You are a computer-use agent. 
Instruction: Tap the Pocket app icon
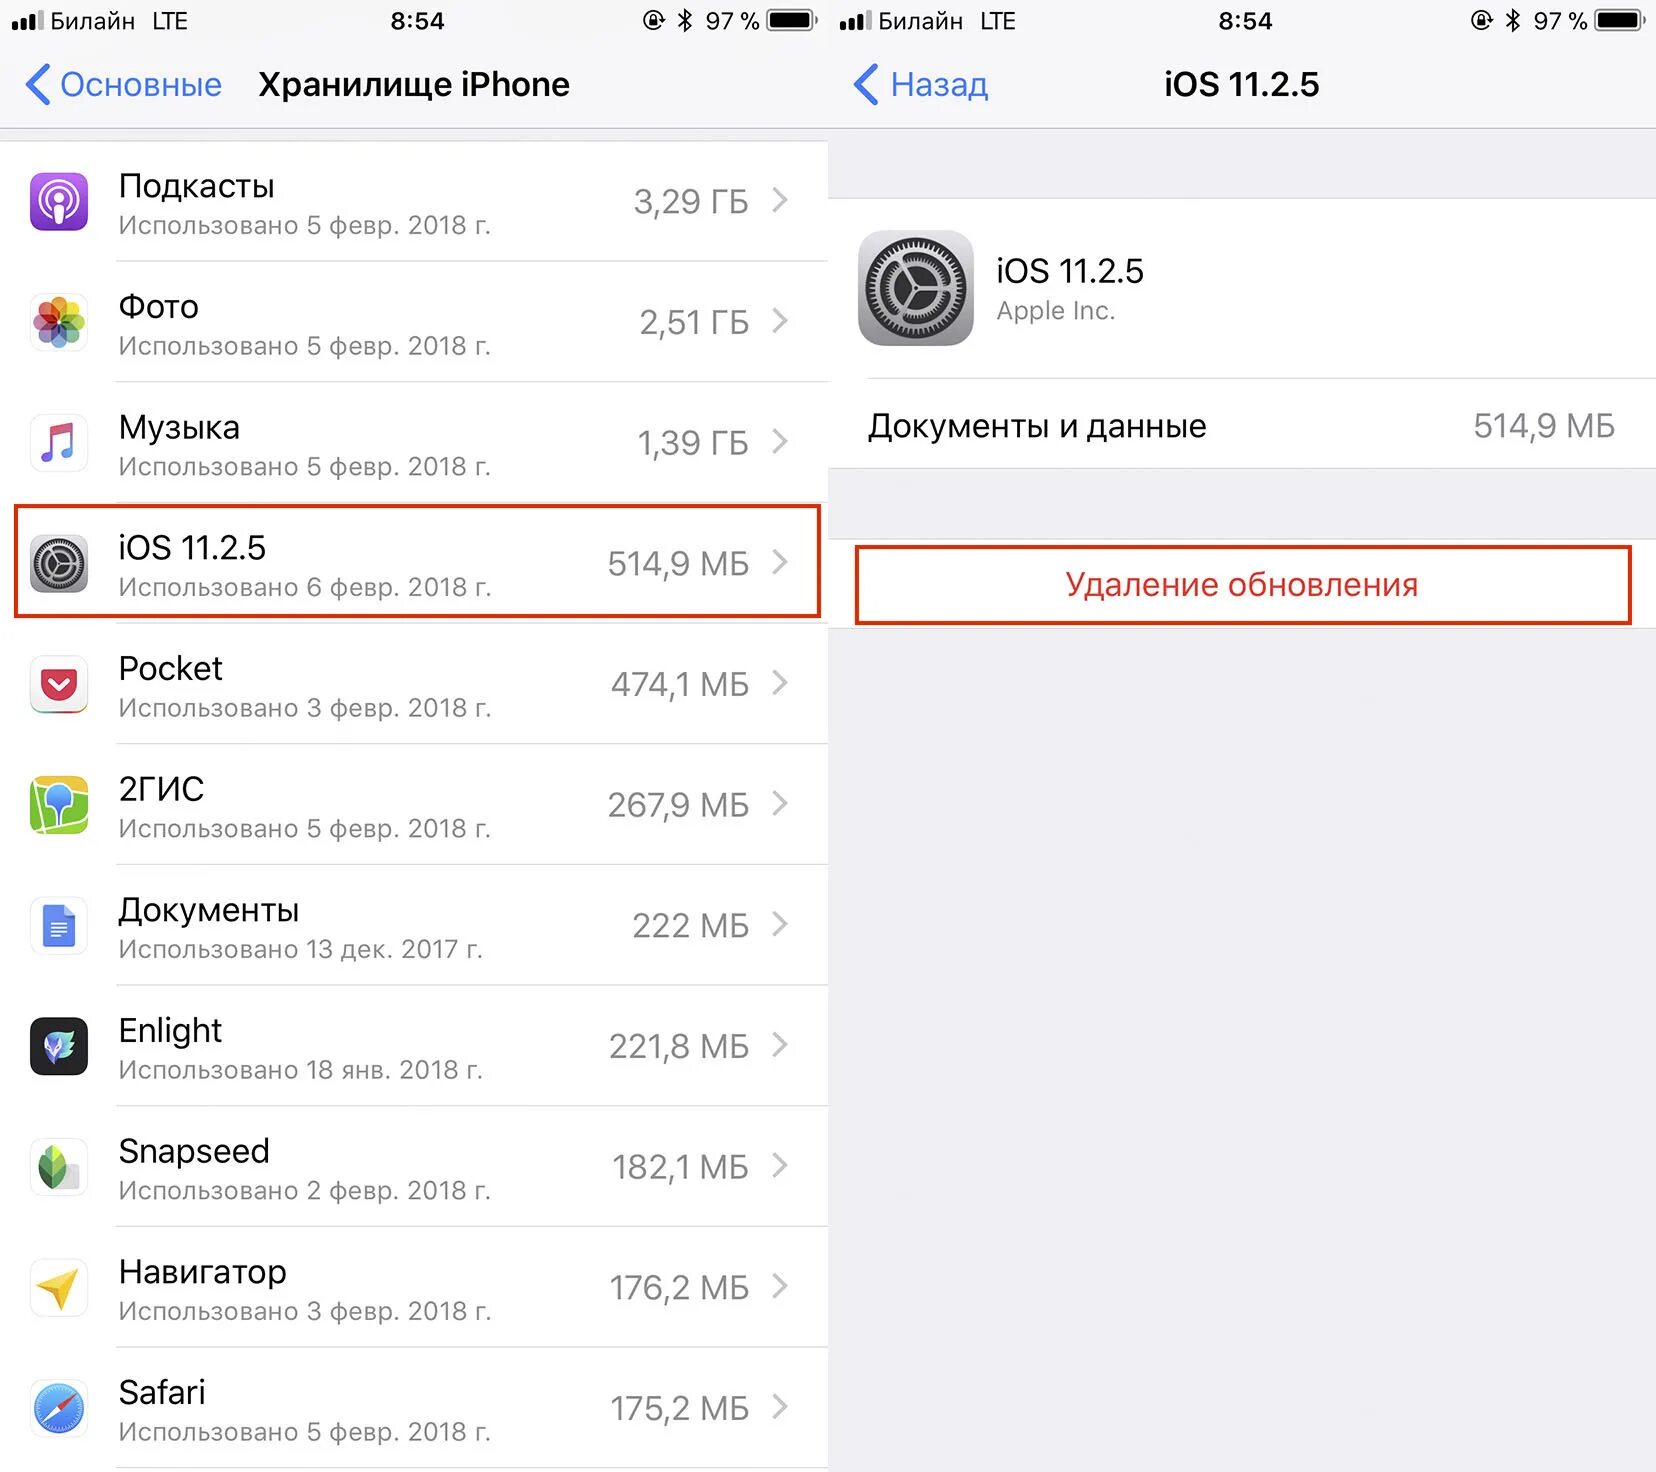point(59,684)
